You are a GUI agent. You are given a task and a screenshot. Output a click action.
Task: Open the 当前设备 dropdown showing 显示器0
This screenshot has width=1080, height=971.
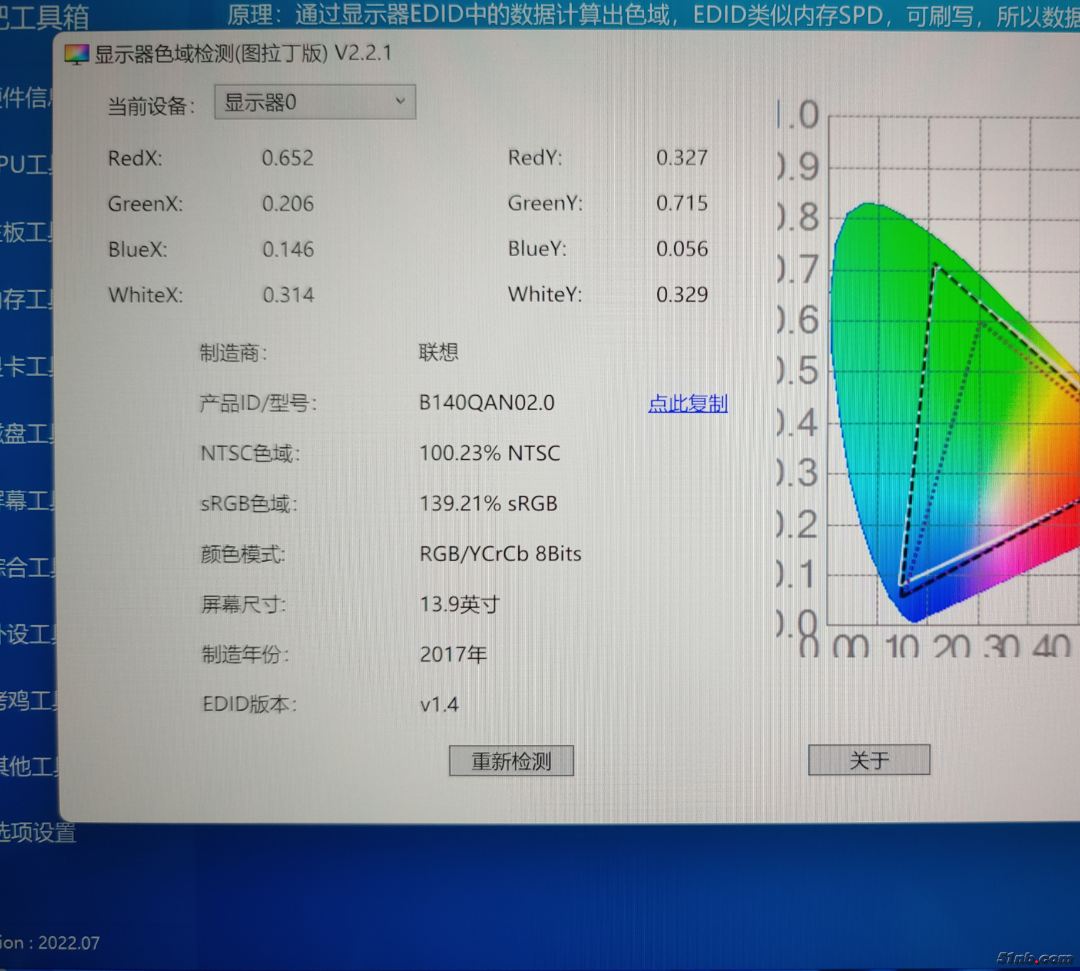(x=314, y=102)
